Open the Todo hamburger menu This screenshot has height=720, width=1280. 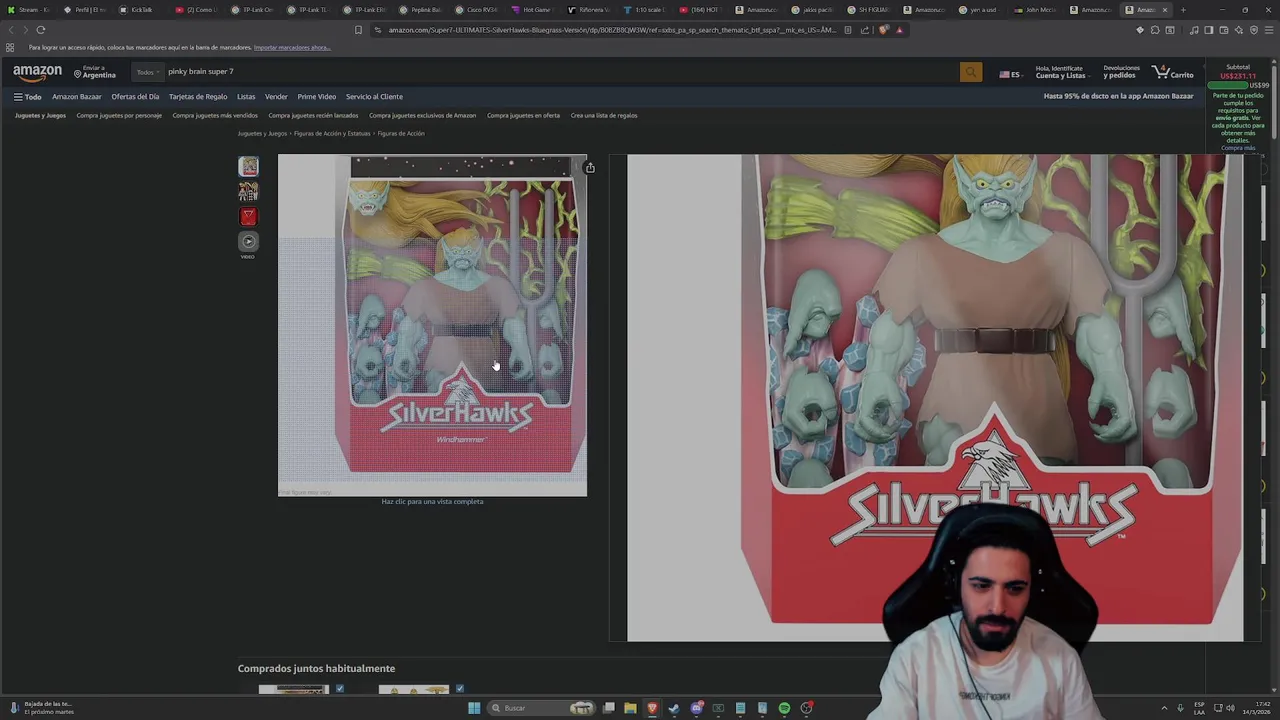tap(27, 97)
